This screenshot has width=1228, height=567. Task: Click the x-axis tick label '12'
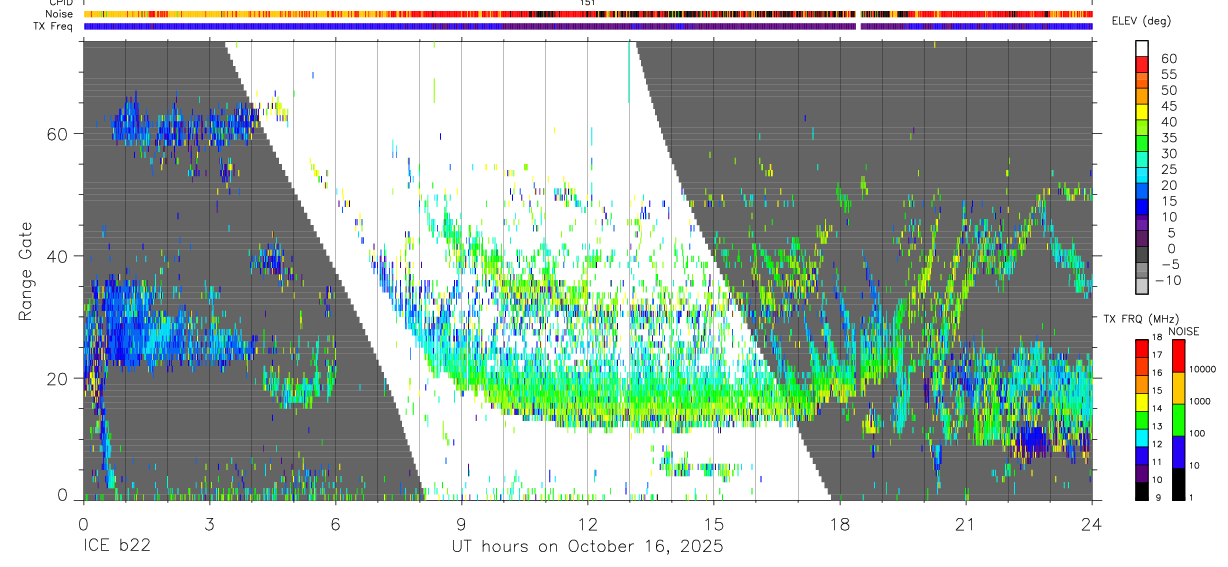tap(588, 524)
